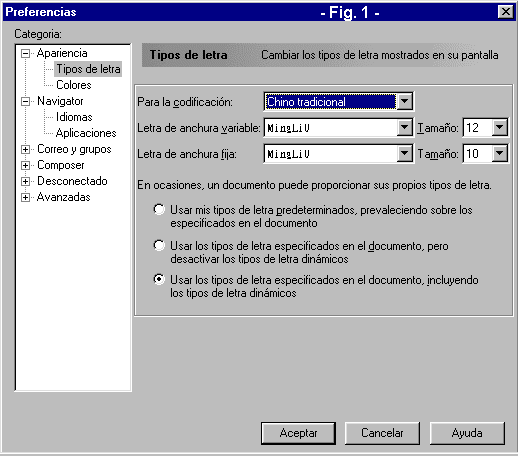Select Colores in the category tree

tap(74, 85)
